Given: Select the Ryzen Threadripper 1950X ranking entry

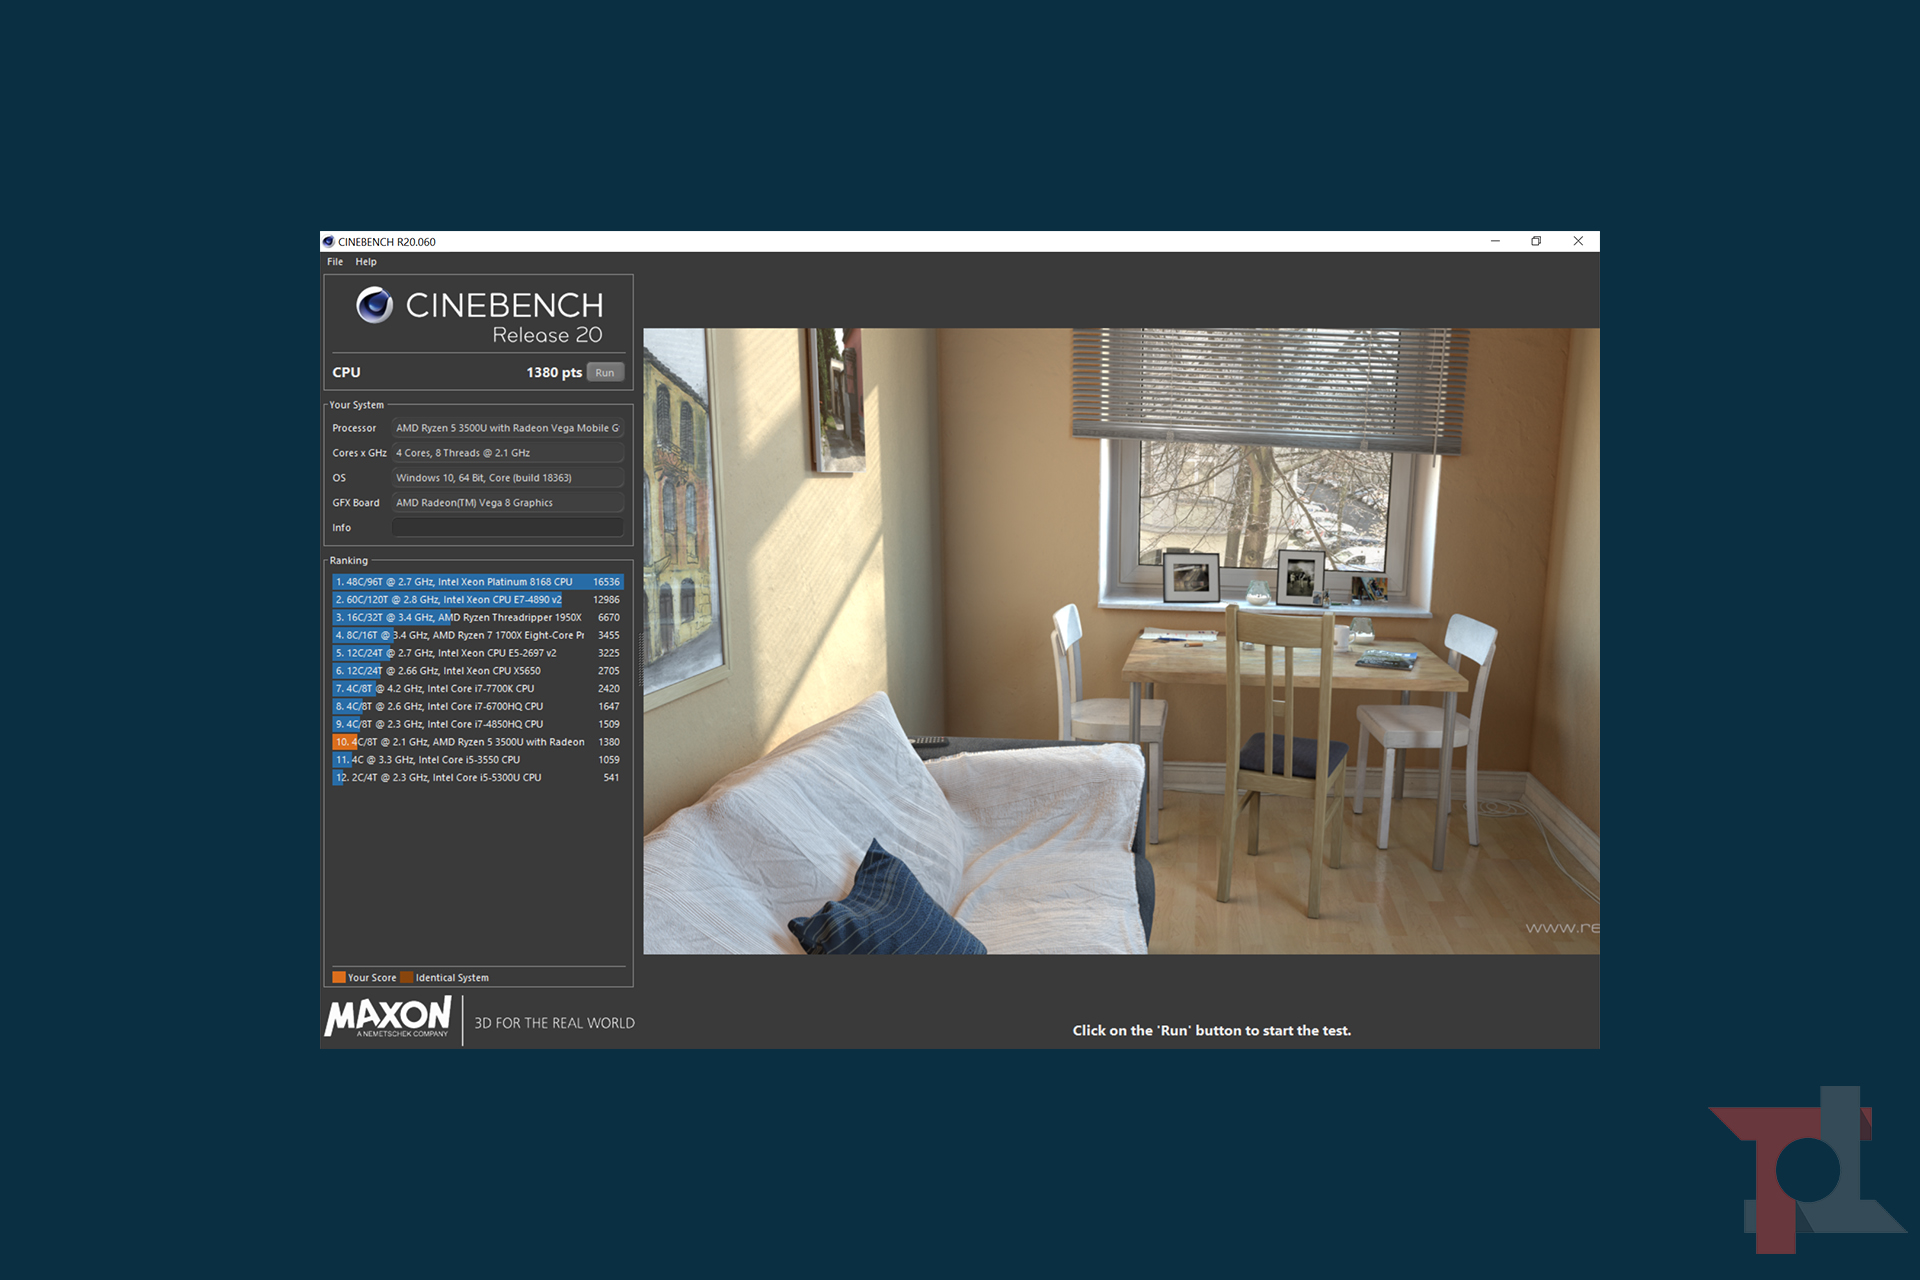Looking at the screenshot, I should 477,618.
